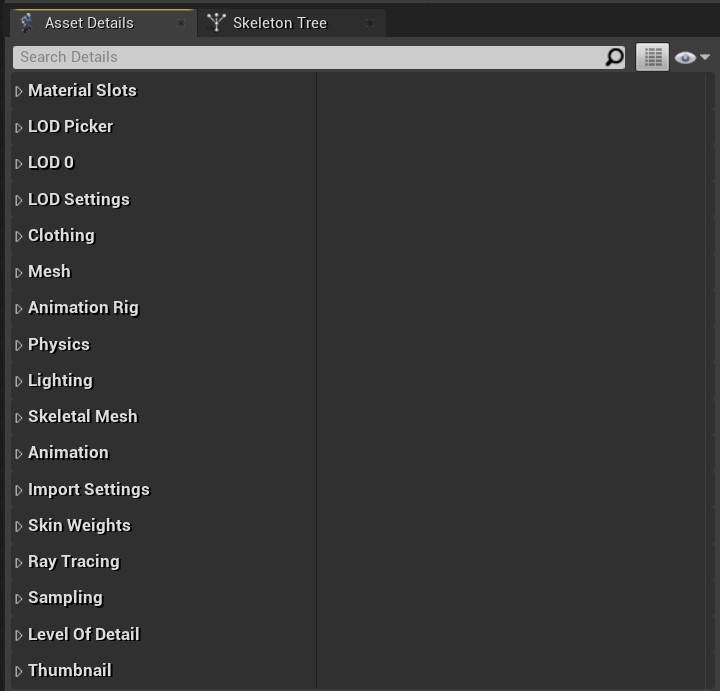Open the property matrix grid button
720x691 pixels.
pyautogui.click(x=652, y=57)
